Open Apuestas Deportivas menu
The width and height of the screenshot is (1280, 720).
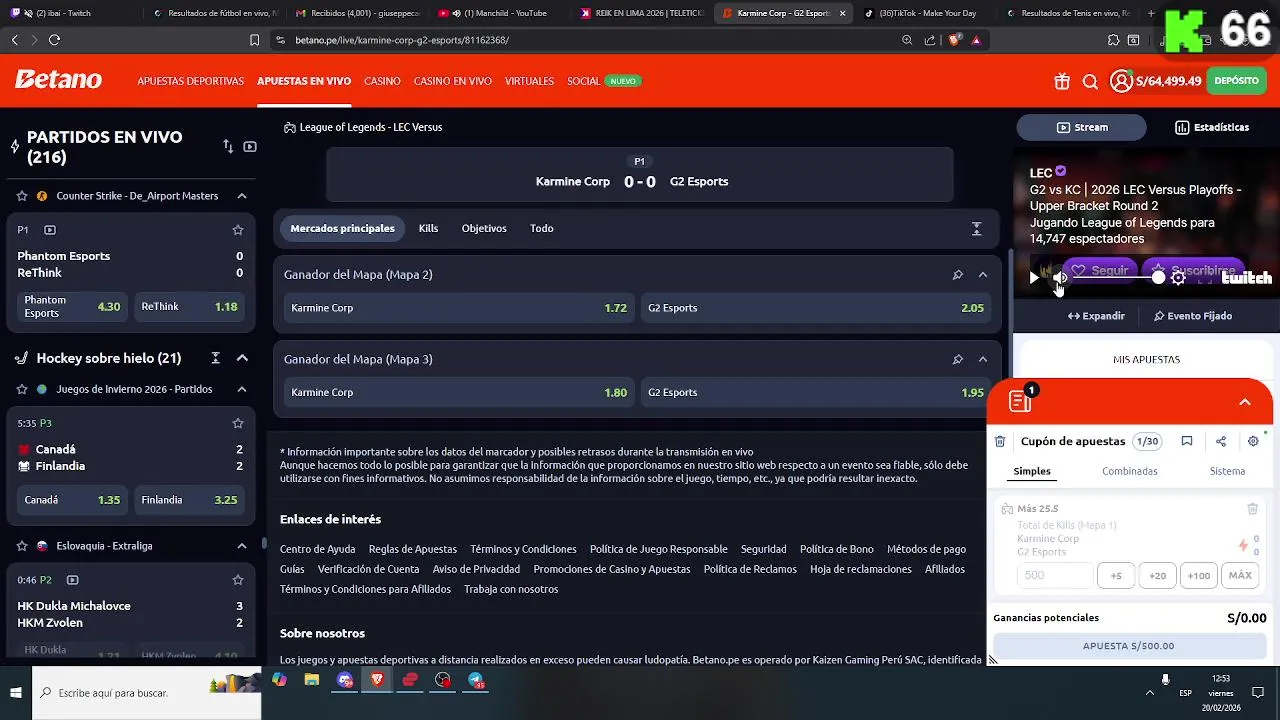(x=190, y=81)
